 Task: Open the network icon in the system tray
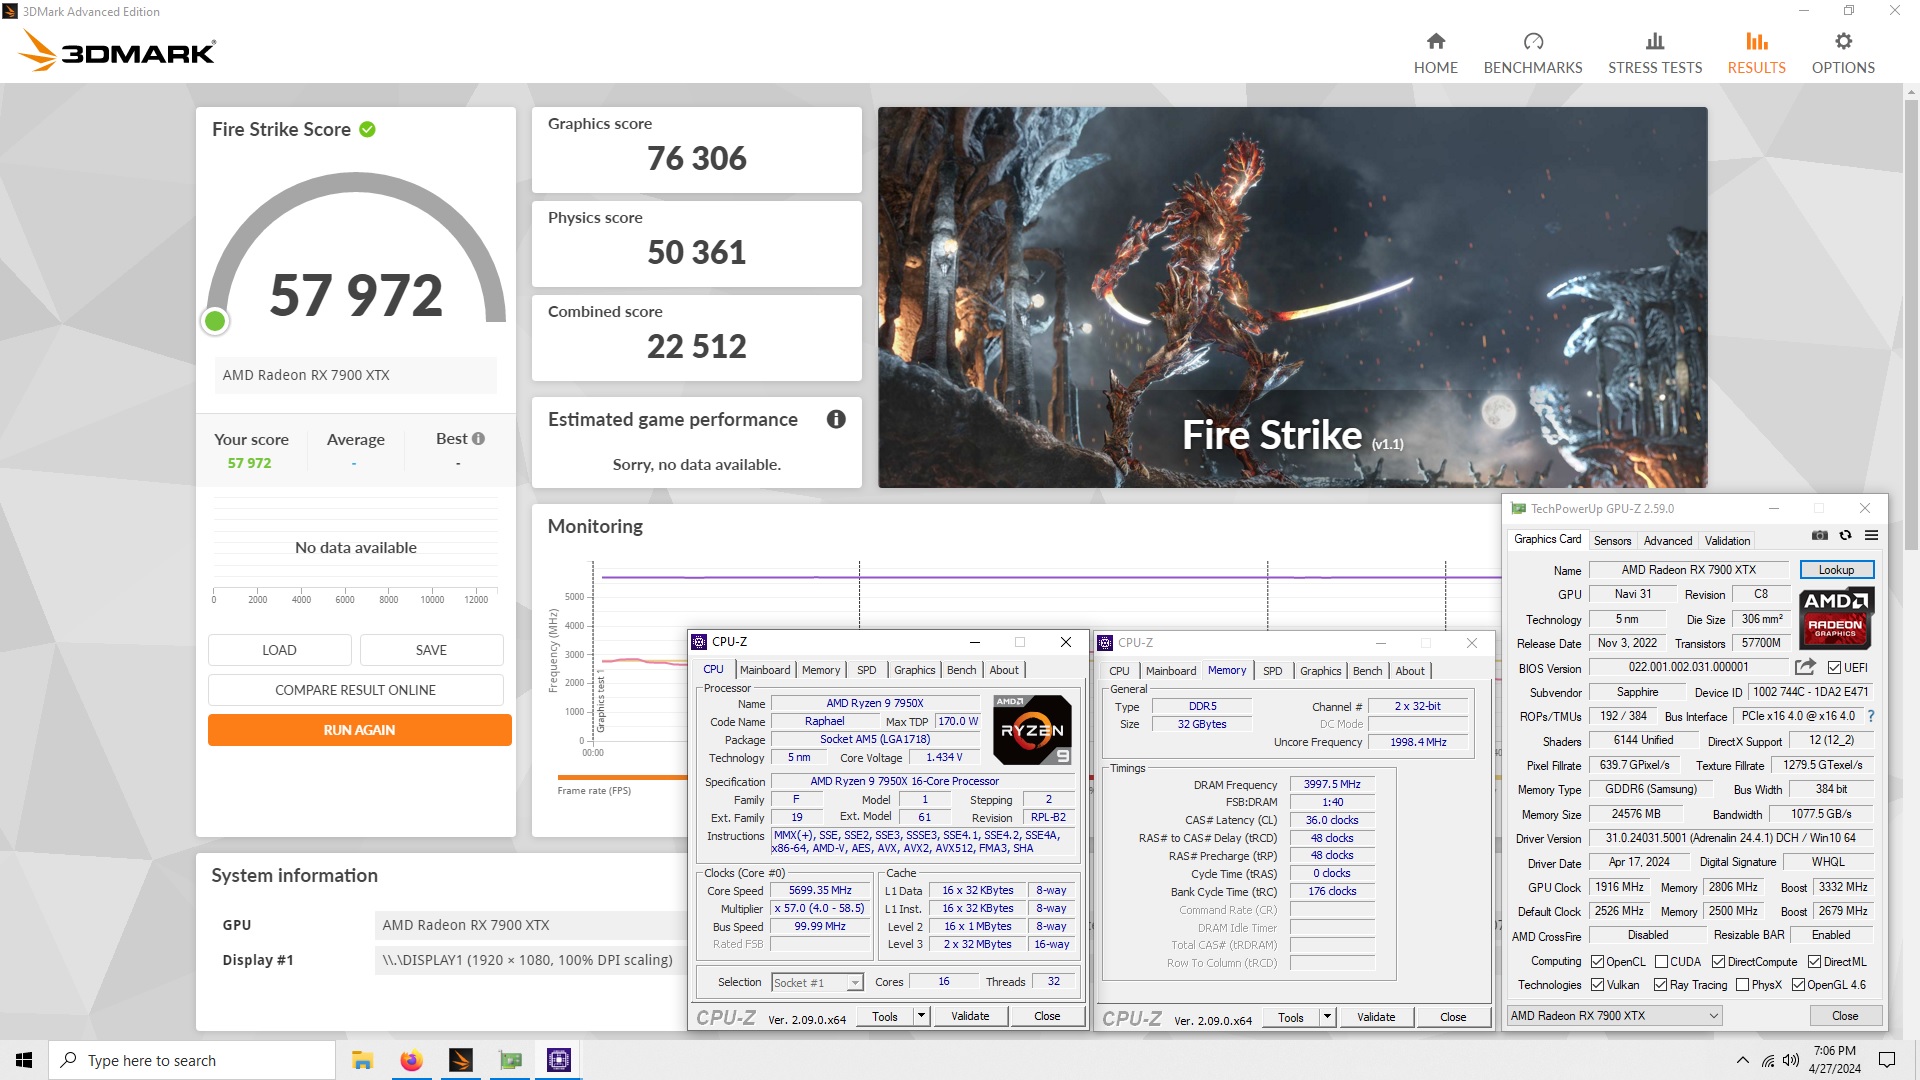1767,1060
